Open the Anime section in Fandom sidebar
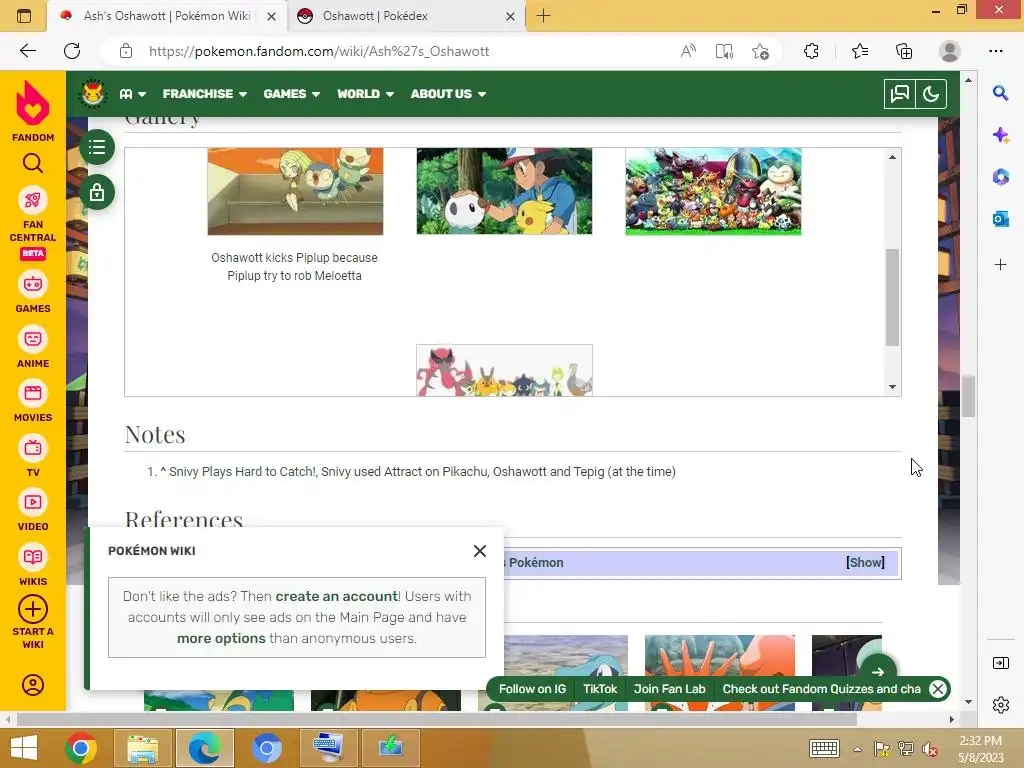Viewport: 1024px width, 768px height. tap(33, 347)
